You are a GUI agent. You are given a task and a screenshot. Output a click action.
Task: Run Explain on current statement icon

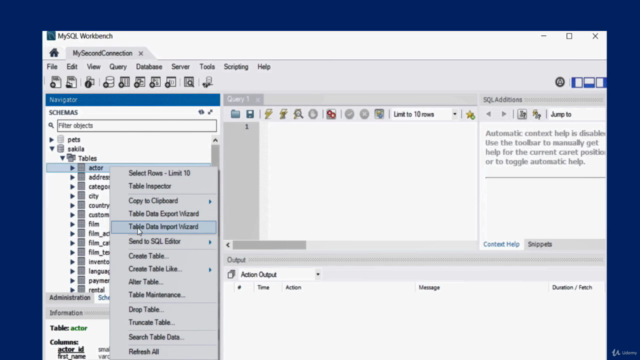pyautogui.click(x=298, y=114)
